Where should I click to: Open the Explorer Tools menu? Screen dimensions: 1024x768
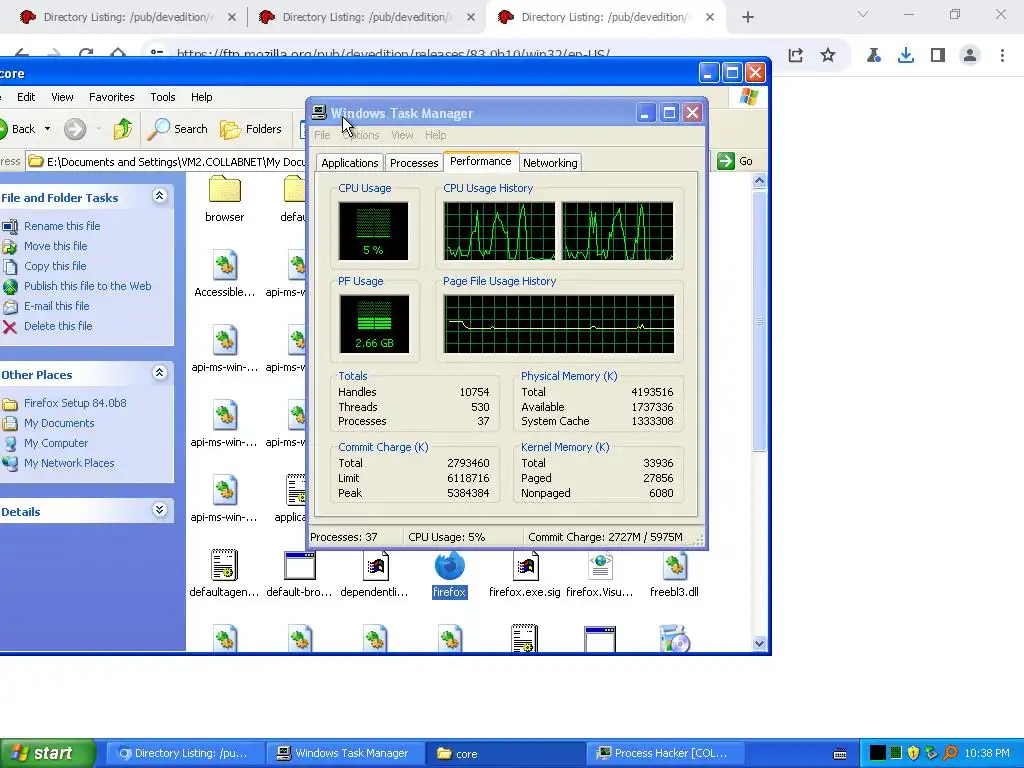pyautogui.click(x=163, y=97)
